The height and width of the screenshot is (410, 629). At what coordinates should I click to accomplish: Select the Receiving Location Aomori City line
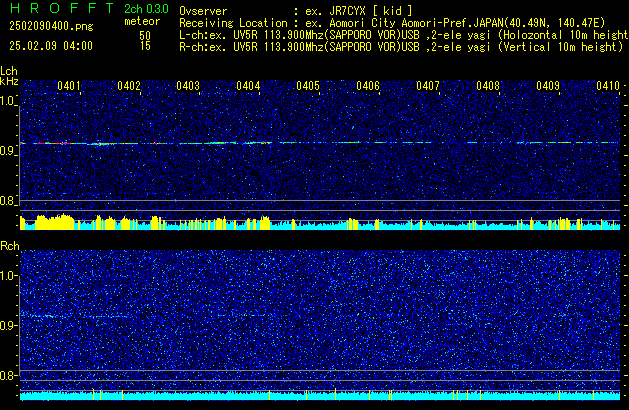point(392,23)
